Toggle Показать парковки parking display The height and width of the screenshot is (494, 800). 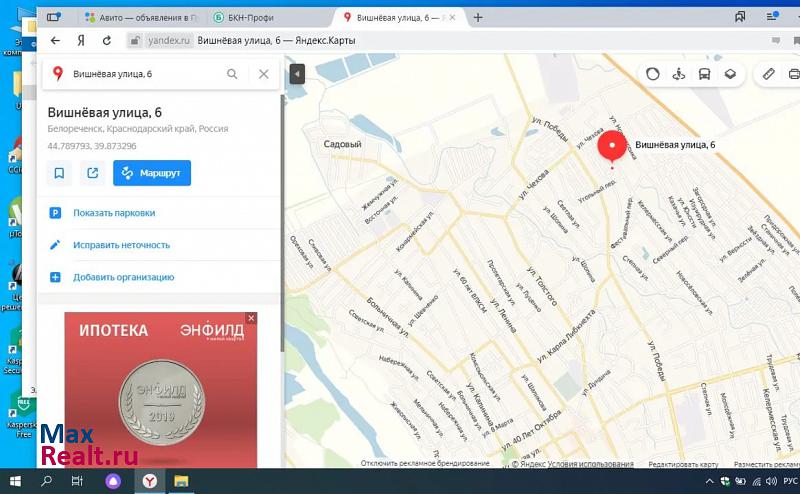113,213
